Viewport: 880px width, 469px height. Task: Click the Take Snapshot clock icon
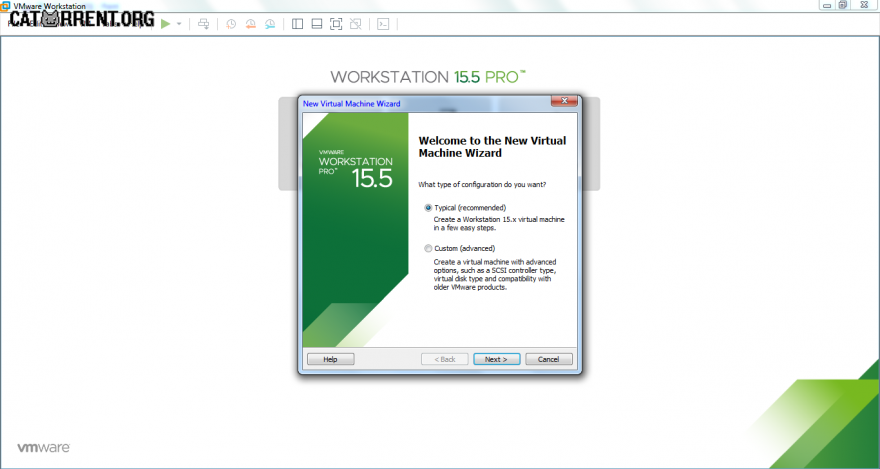[x=231, y=24]
